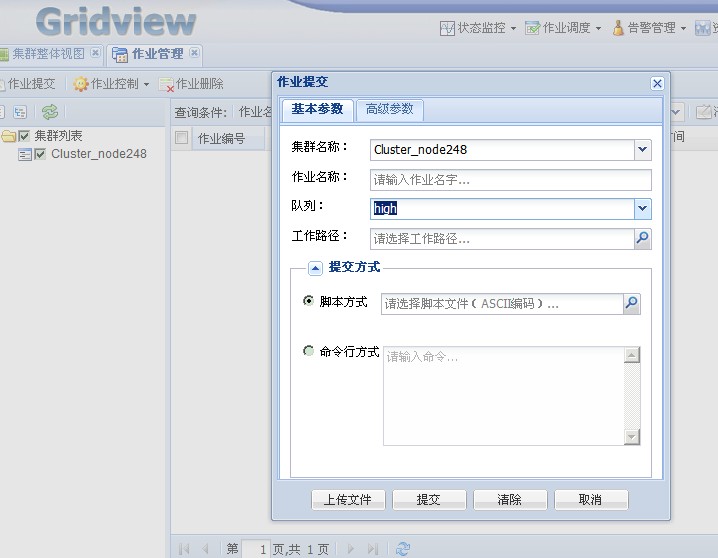Switch to the 高级参数 tab
The height and width of the screenshot is (558, 718).
(390, 110)
